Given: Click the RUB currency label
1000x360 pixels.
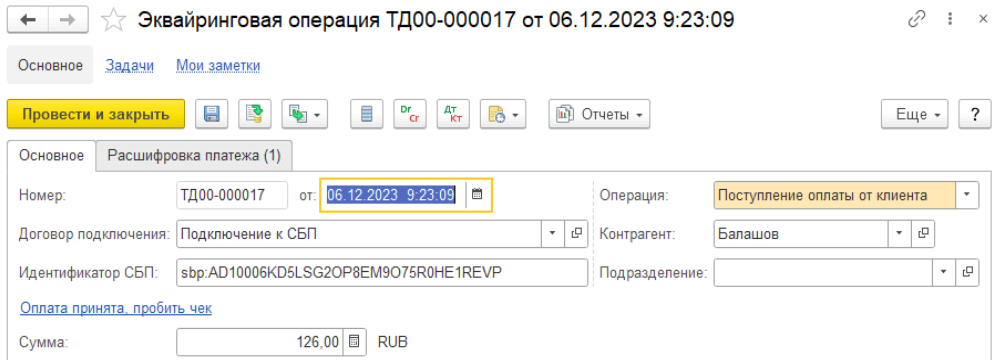Looking at the screenshot, I should pyautogui.click(x=393, y=343).
